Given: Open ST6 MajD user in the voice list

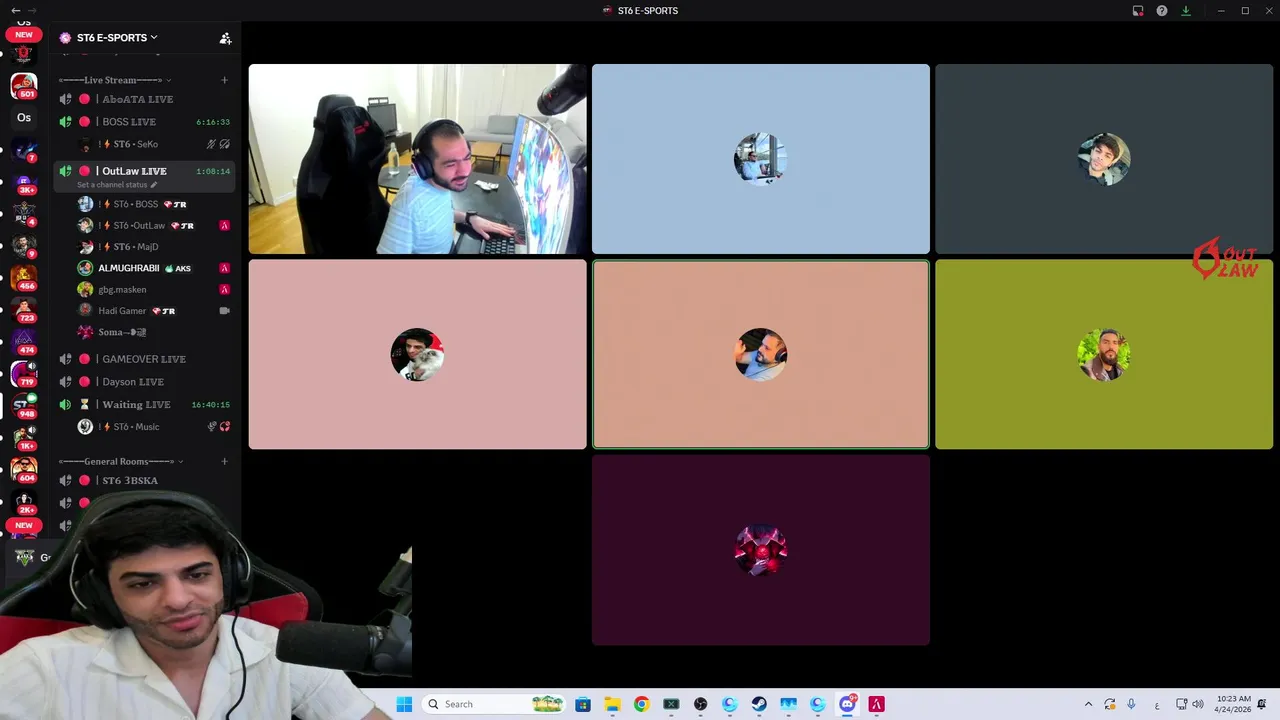Looking at the screenshot, I should [x=155, y=247].
